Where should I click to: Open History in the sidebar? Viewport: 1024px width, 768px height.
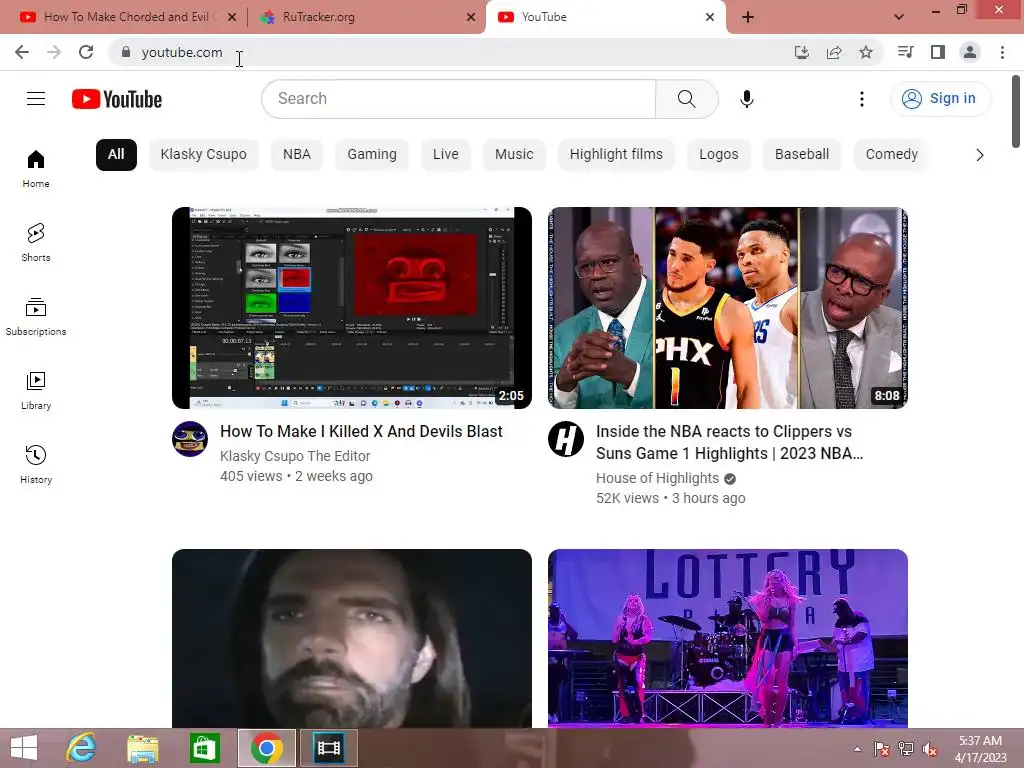pos(36,464)
